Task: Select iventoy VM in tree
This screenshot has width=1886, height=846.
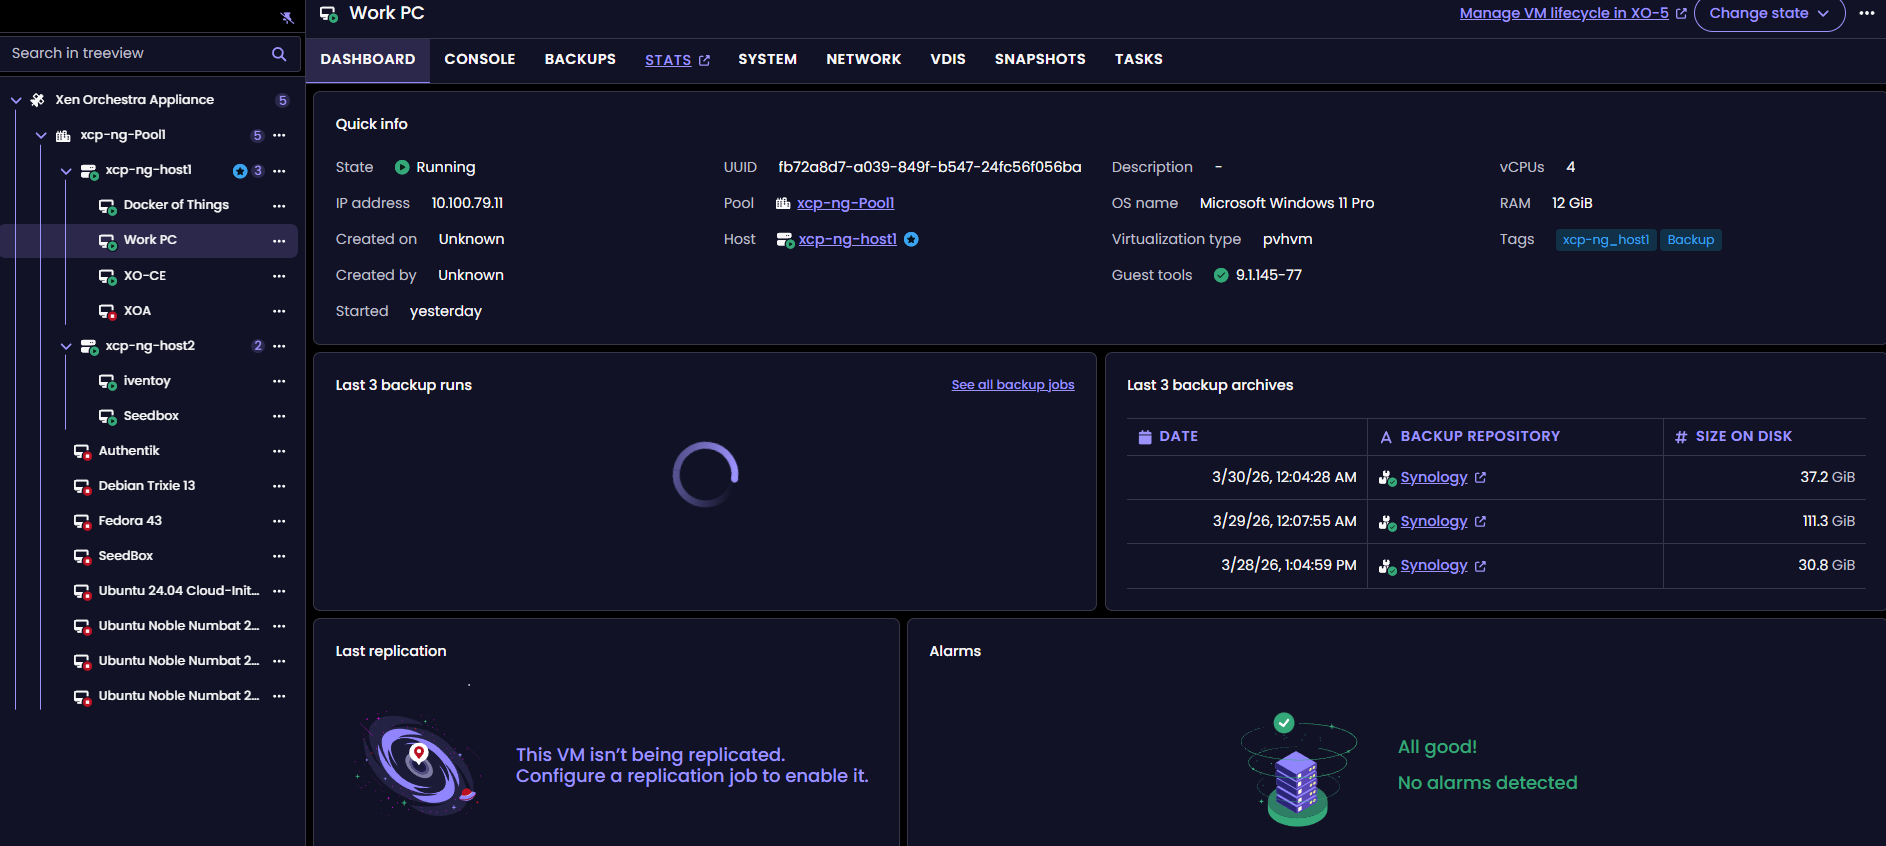Action: click(147, 381)
